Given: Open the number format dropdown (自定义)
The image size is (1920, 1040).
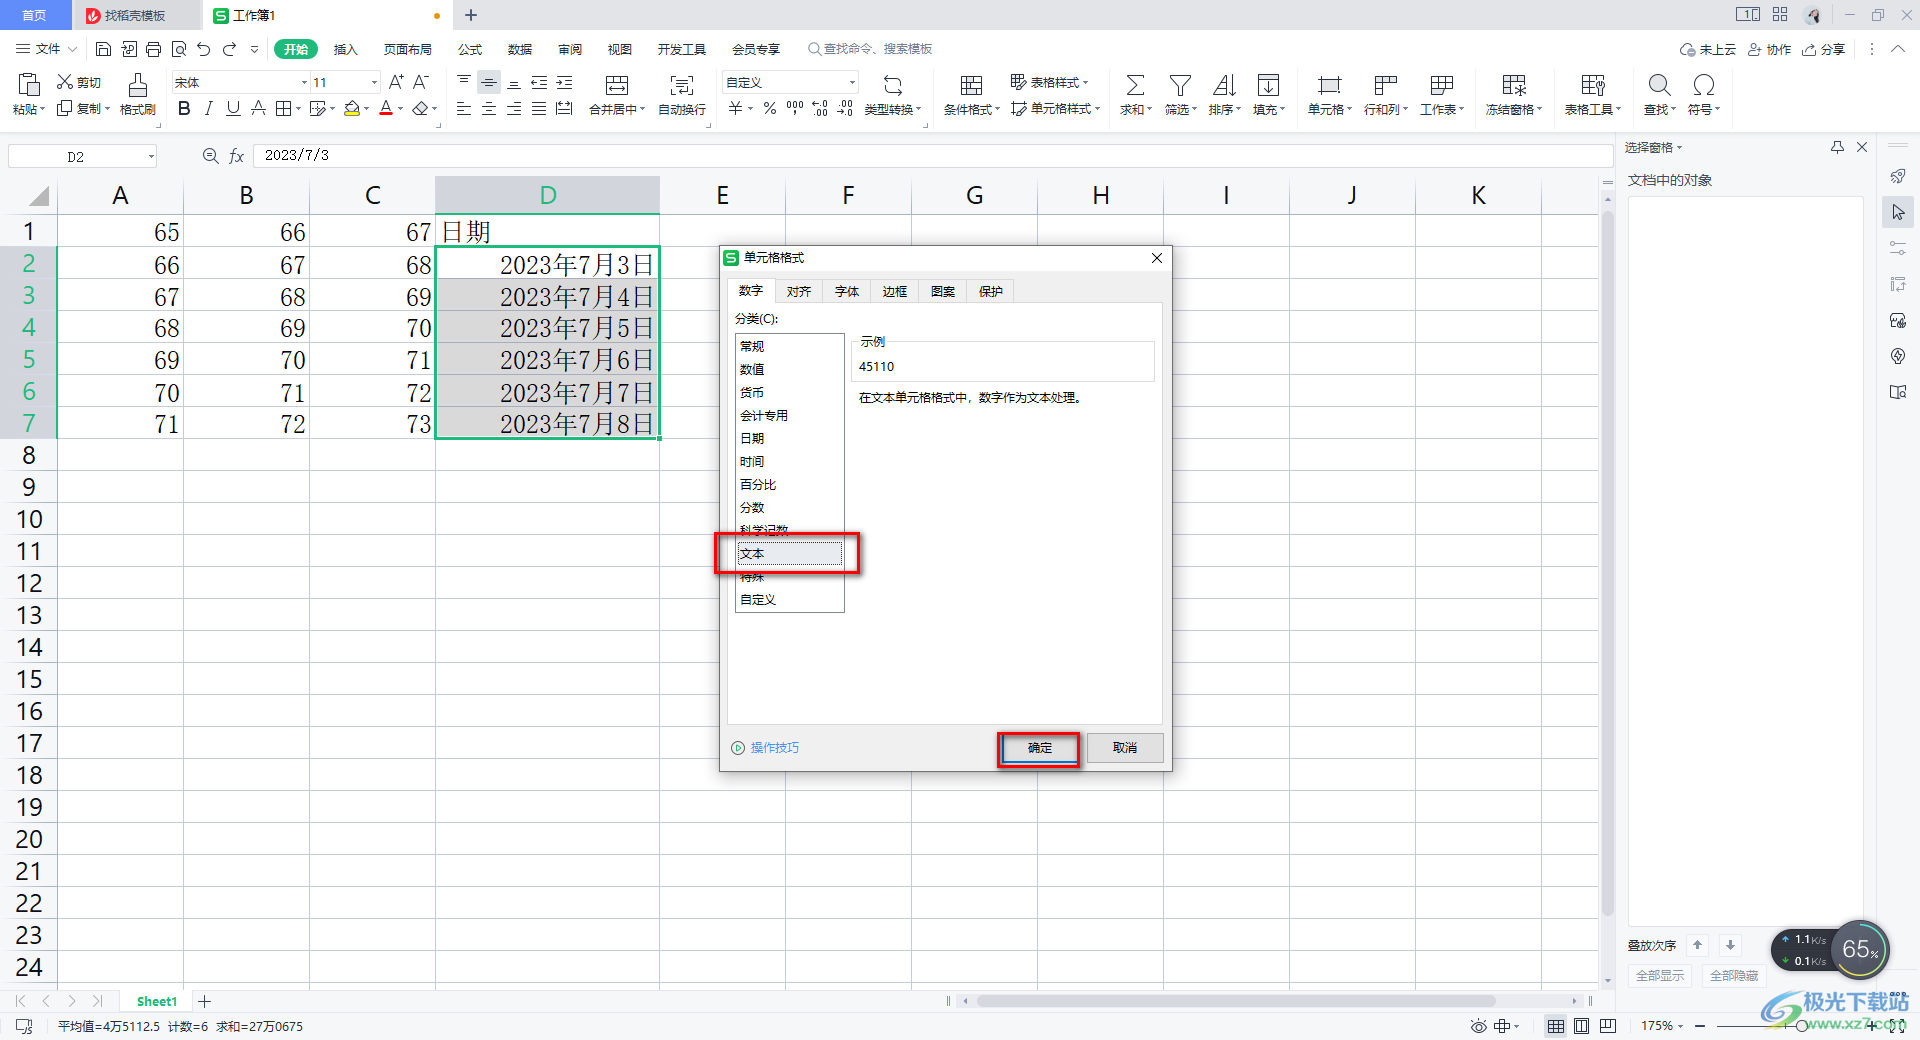Looking at the screenshot, I should 852,82.
